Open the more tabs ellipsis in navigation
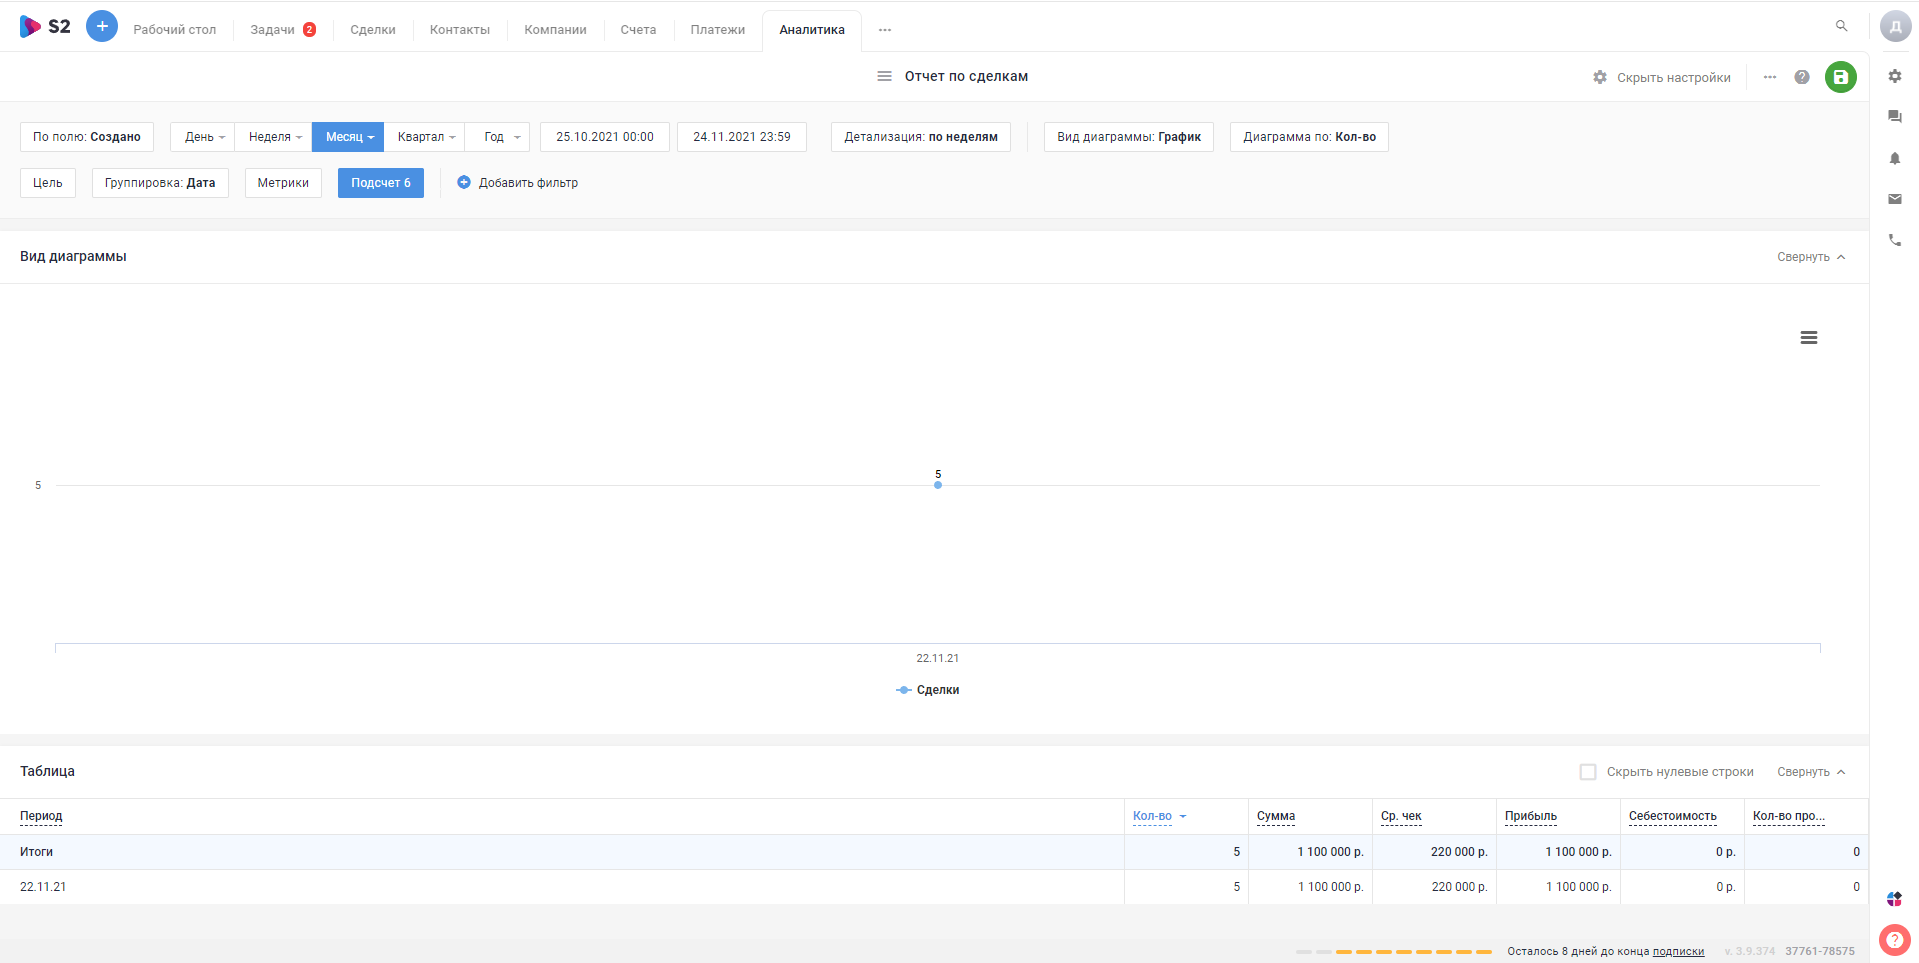The image size is (1919, 963). [885, 30]
